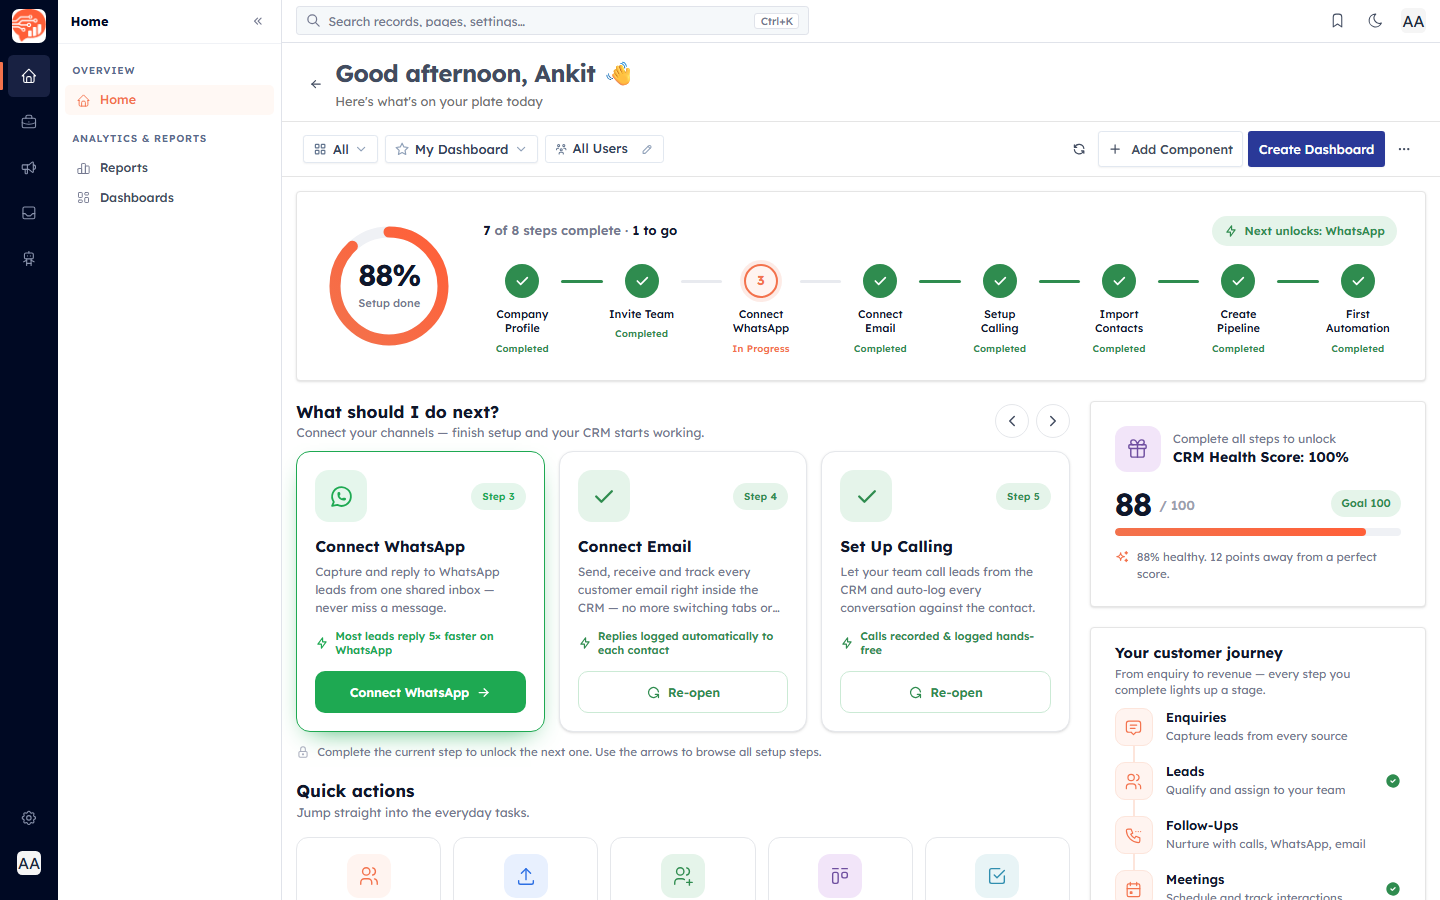Click the Create Pipeline step checkmark
This screenshot has width=1440, height=900.
click(x=1238, y=281)
